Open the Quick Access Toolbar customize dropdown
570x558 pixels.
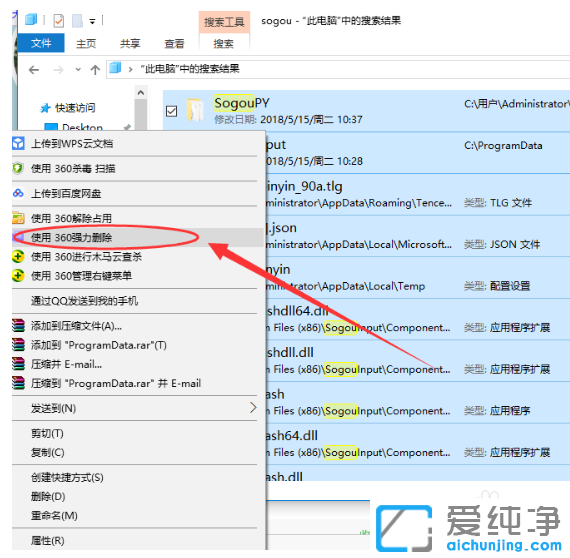(x=92, y=22)
